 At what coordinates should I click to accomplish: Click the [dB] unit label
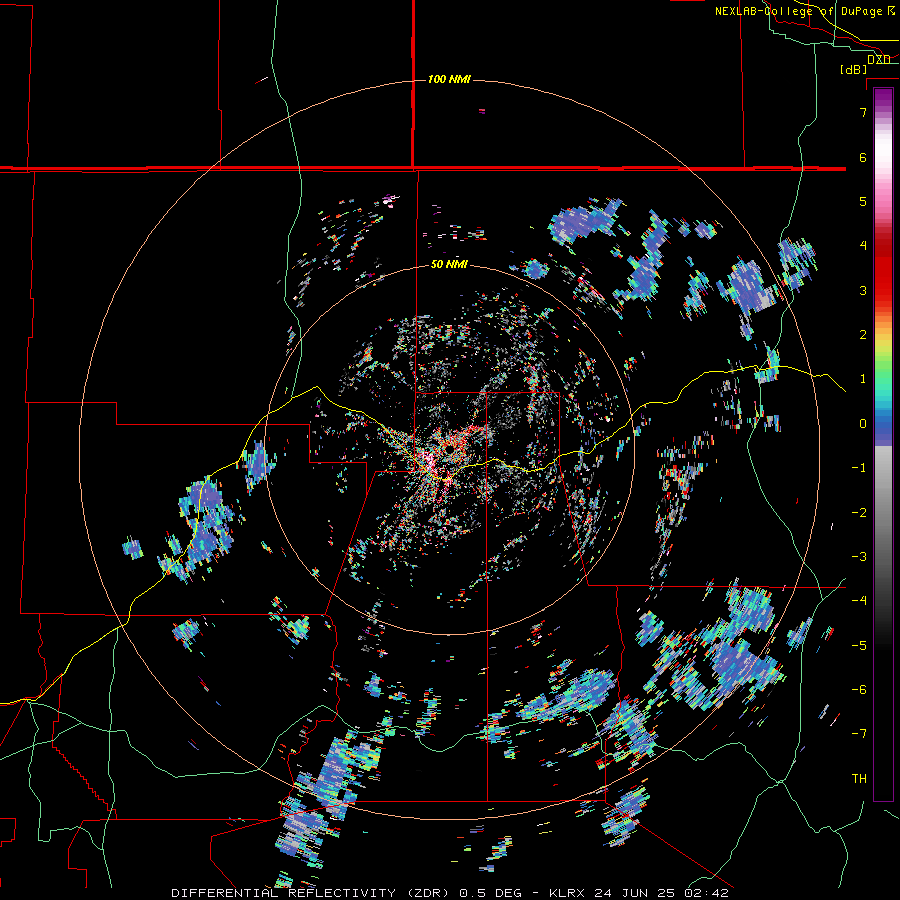click(854, 69)
